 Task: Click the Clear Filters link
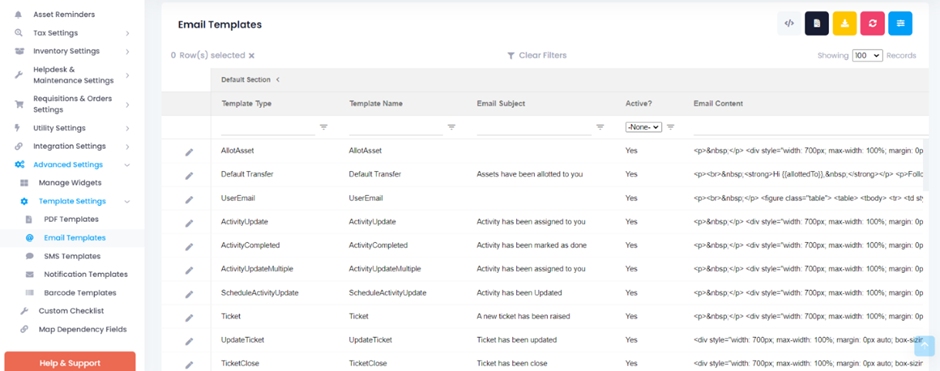537,55
